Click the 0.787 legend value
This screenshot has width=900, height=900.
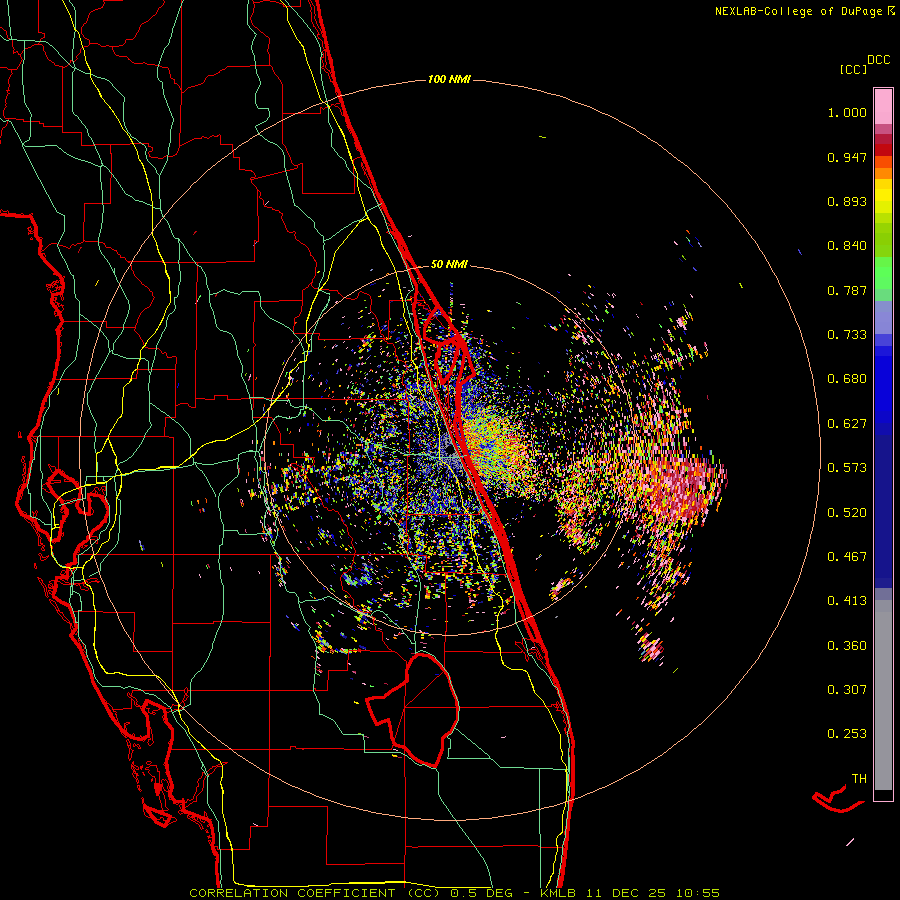pos(847,290)
